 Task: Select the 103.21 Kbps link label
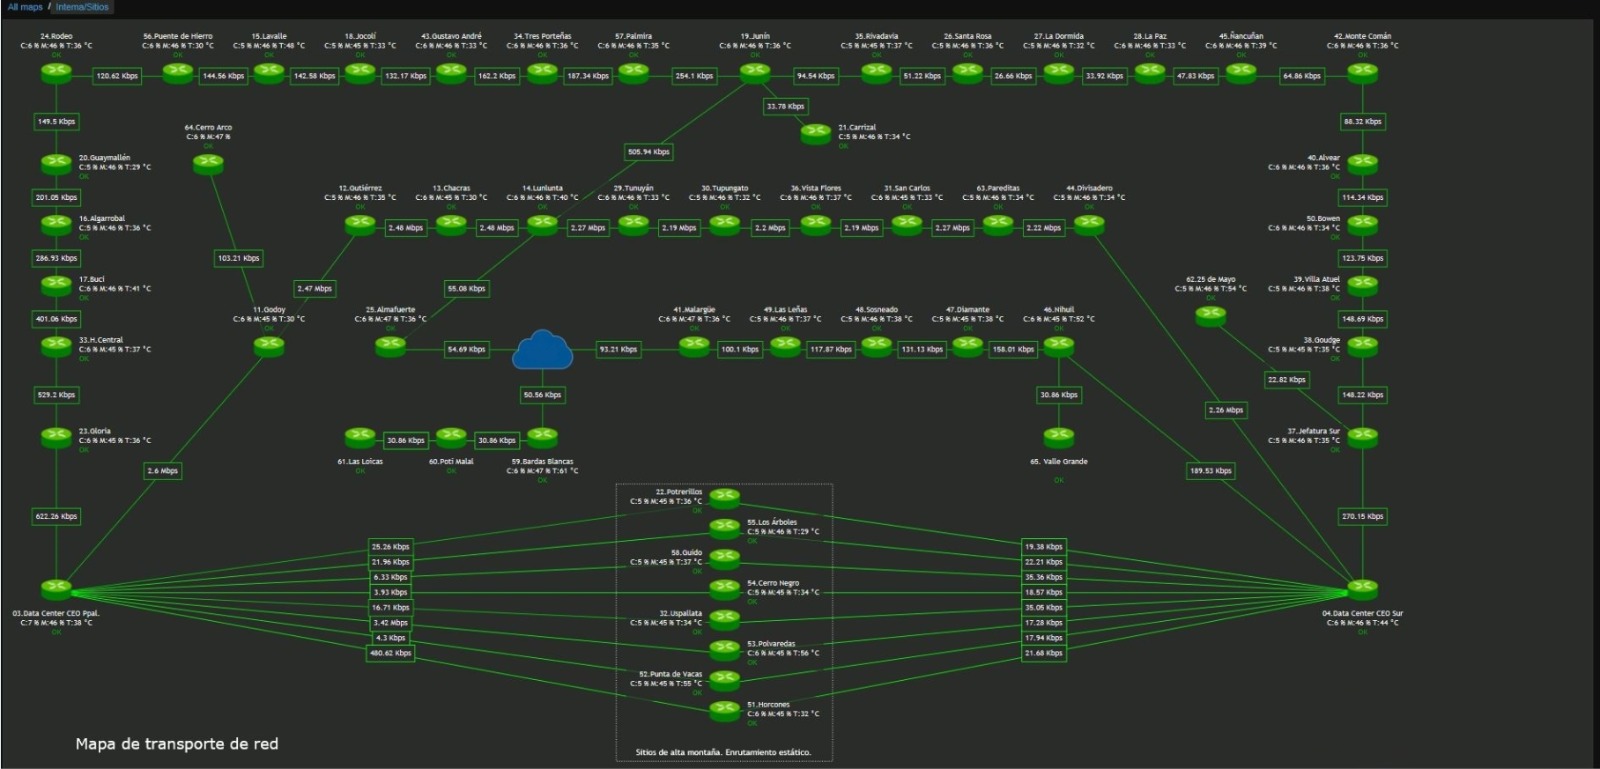[x=238, y=258]
